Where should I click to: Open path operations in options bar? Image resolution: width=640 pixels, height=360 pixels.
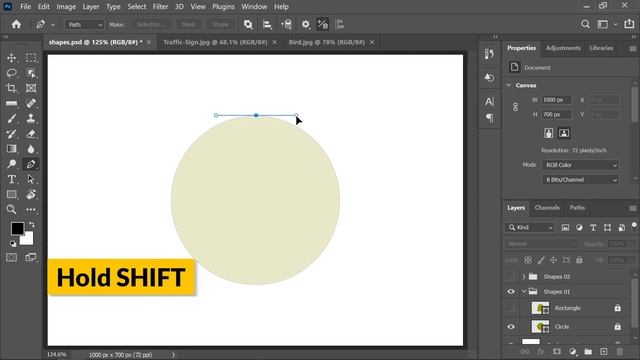tap(248, 24)
